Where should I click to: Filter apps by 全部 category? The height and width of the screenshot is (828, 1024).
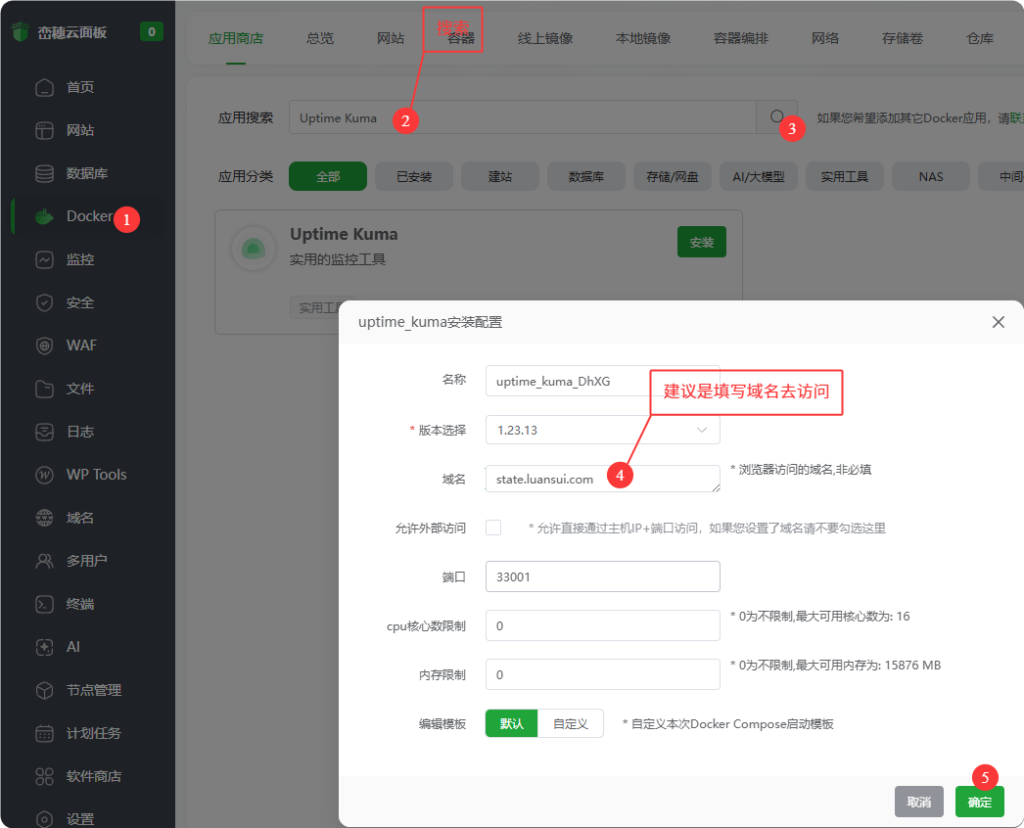pos(328,176)
